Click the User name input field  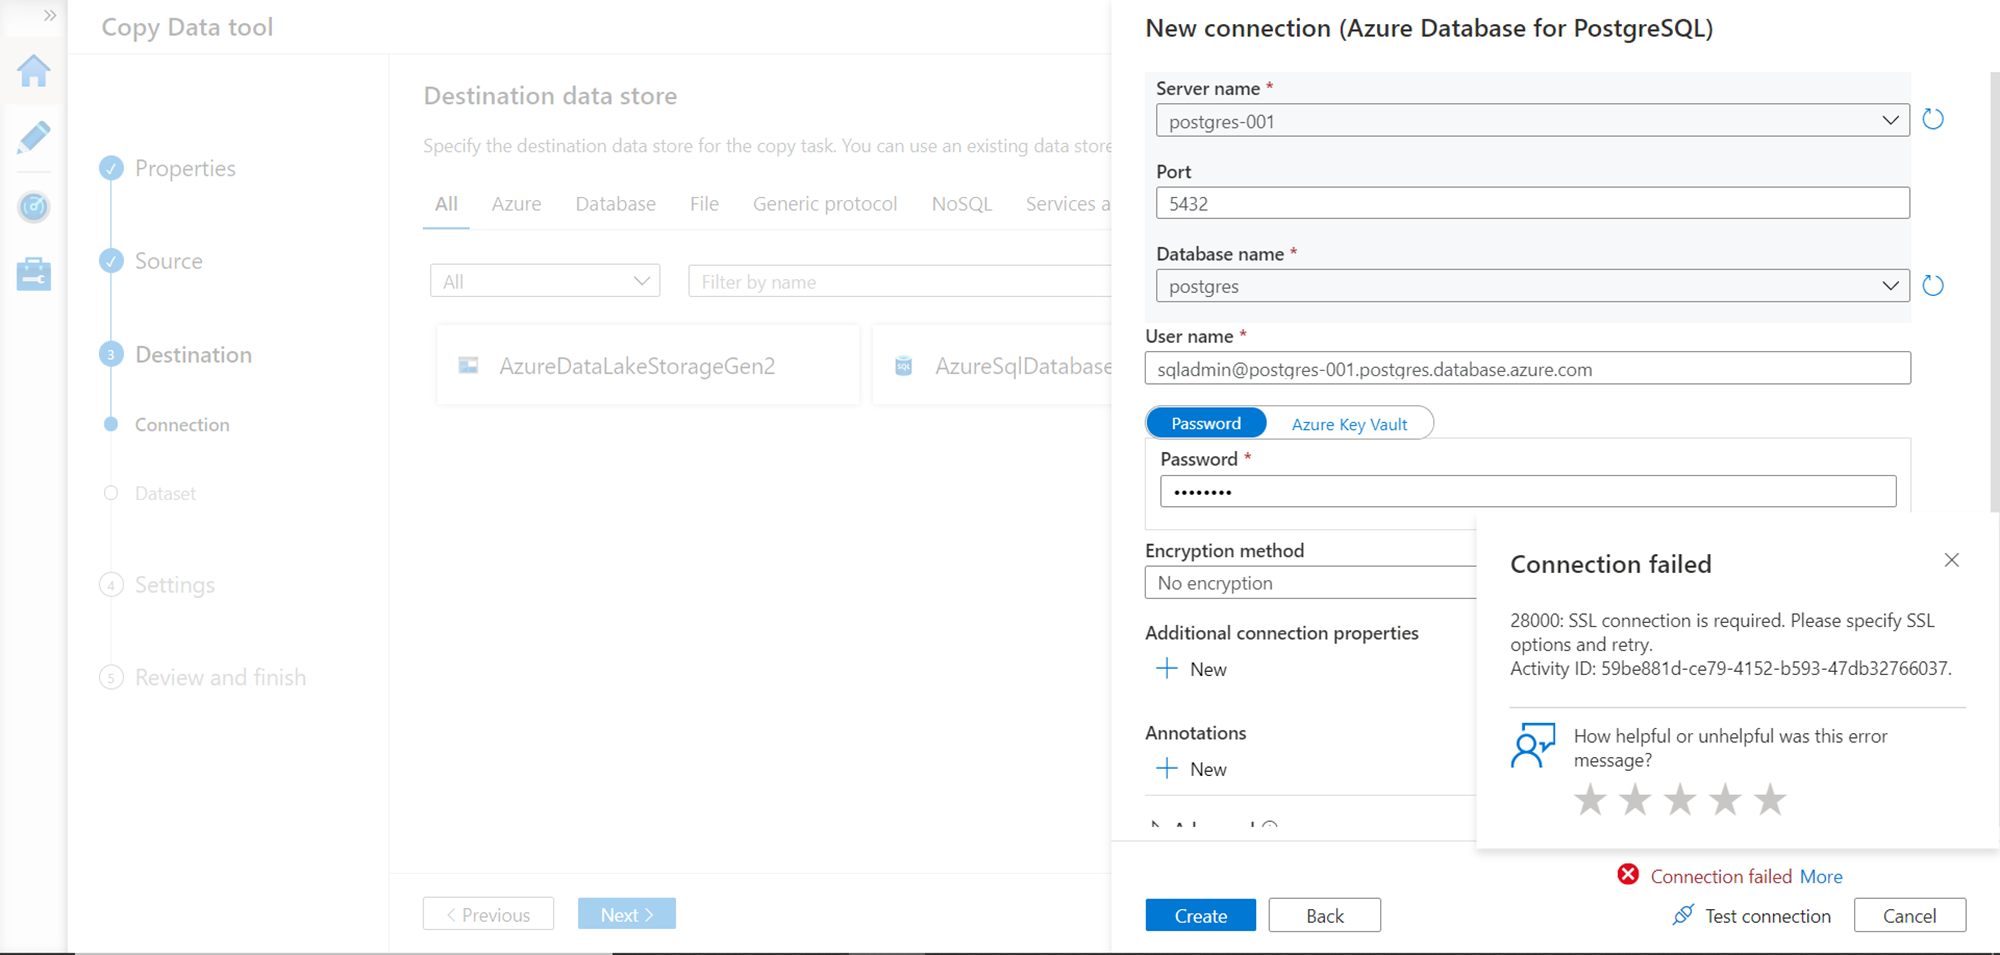pyautogui.click(x=1527, y=369)
